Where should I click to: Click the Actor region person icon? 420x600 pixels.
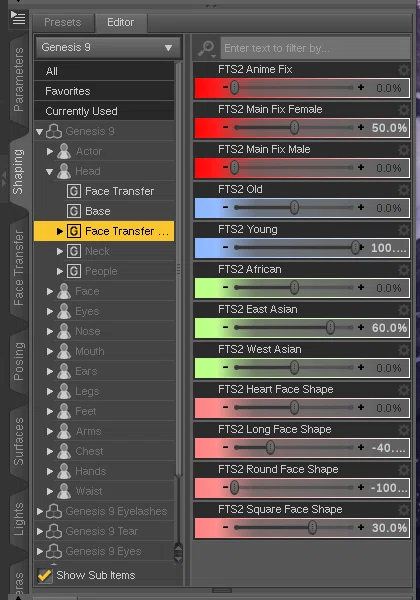[64, 151]
